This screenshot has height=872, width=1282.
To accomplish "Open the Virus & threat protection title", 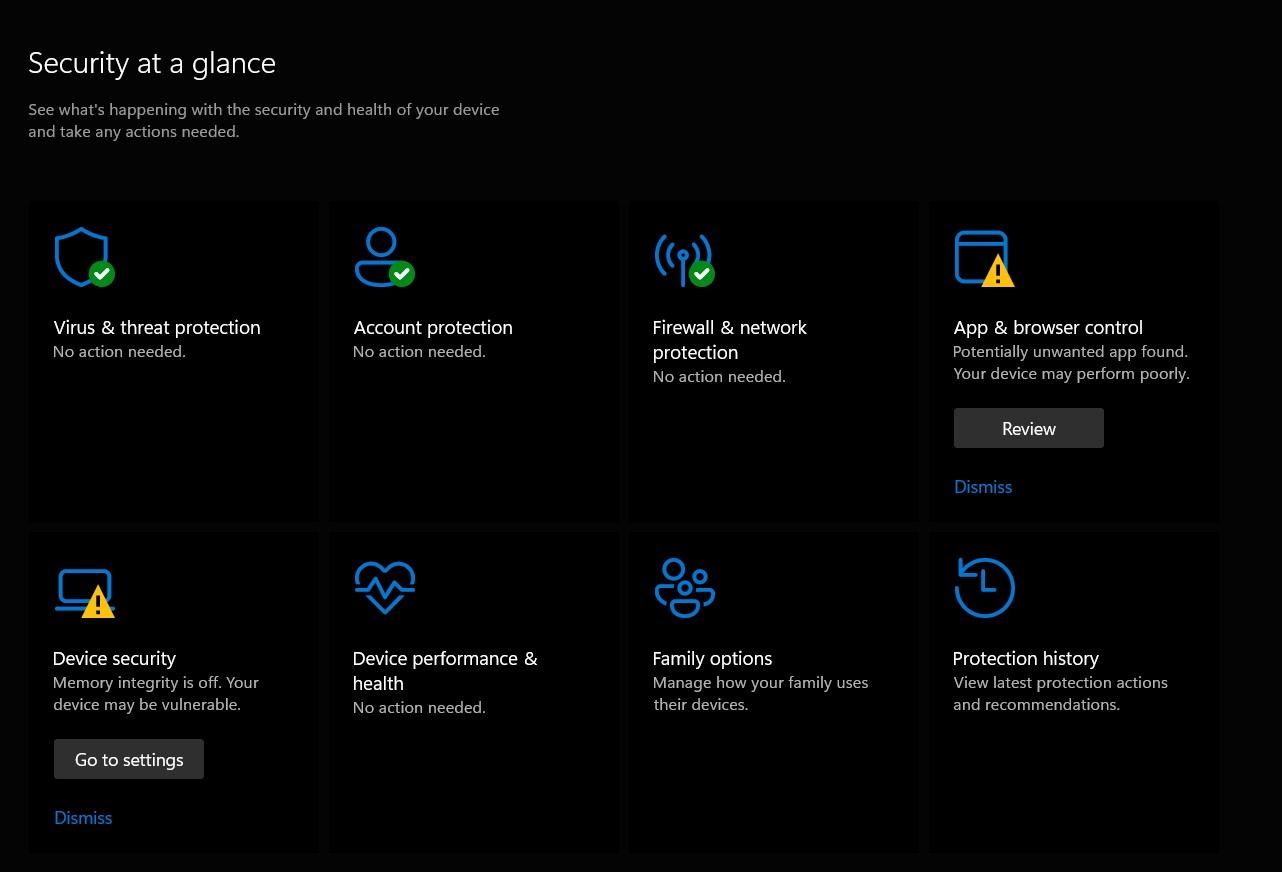I will point(156,328).
